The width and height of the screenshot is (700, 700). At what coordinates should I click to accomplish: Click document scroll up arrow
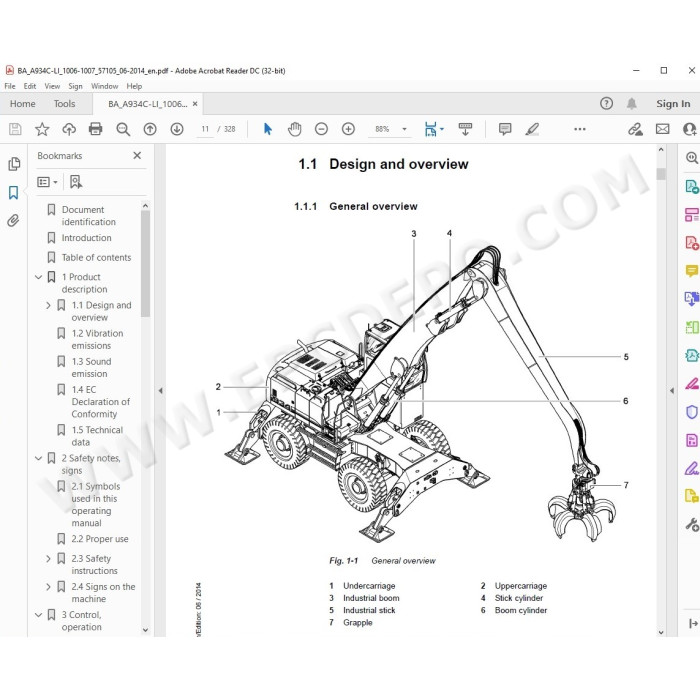(661, 150)
